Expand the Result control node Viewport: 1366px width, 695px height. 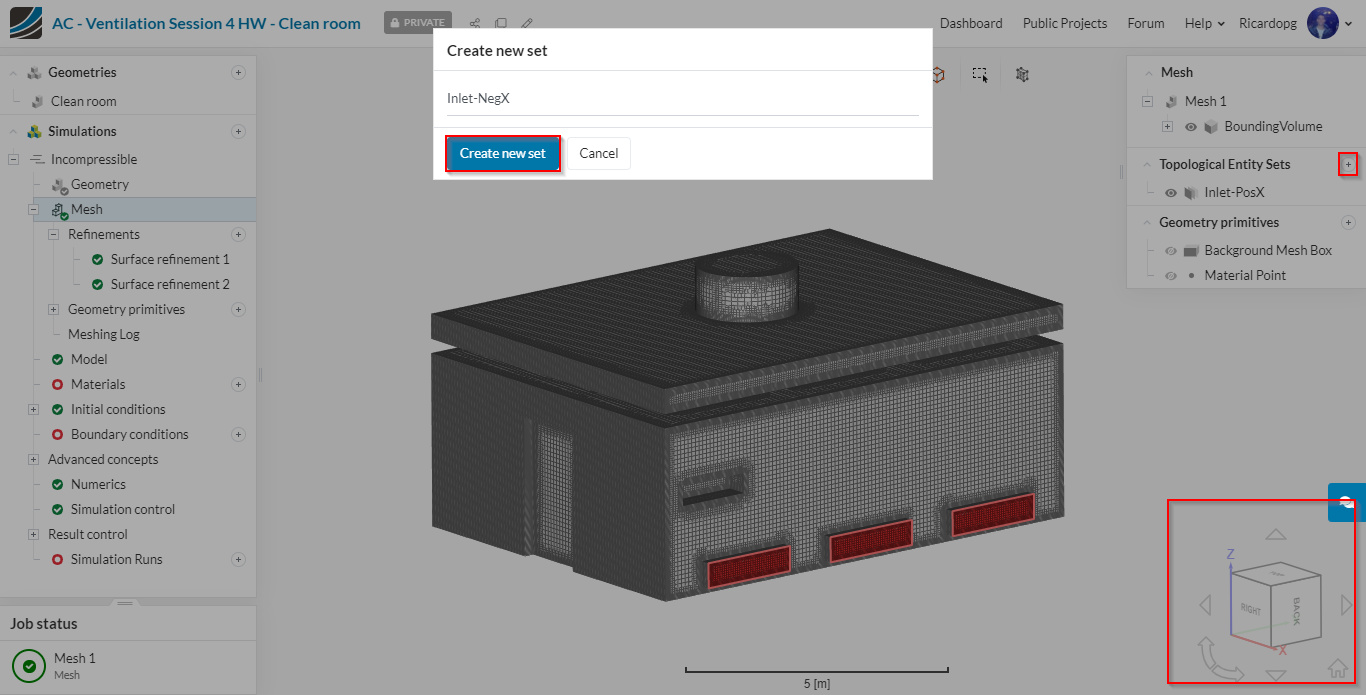pos(33,534)
